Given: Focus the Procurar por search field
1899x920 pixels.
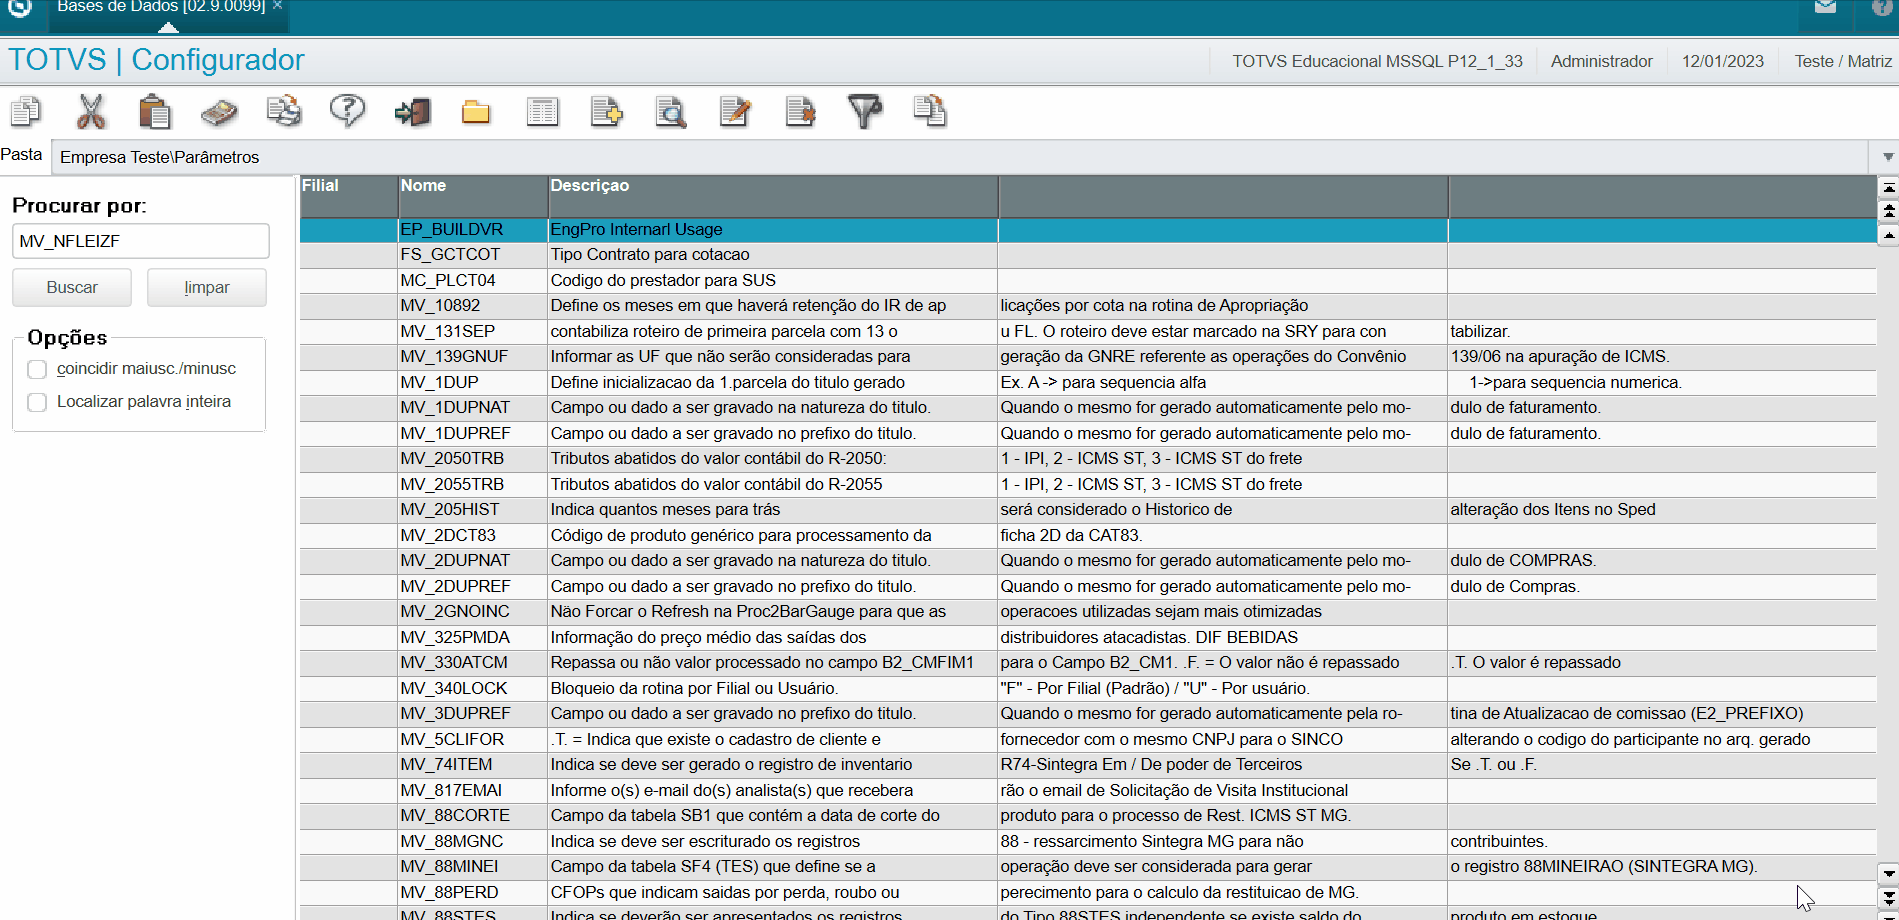Looking at the screenshot, I should [x=141, y=241].
